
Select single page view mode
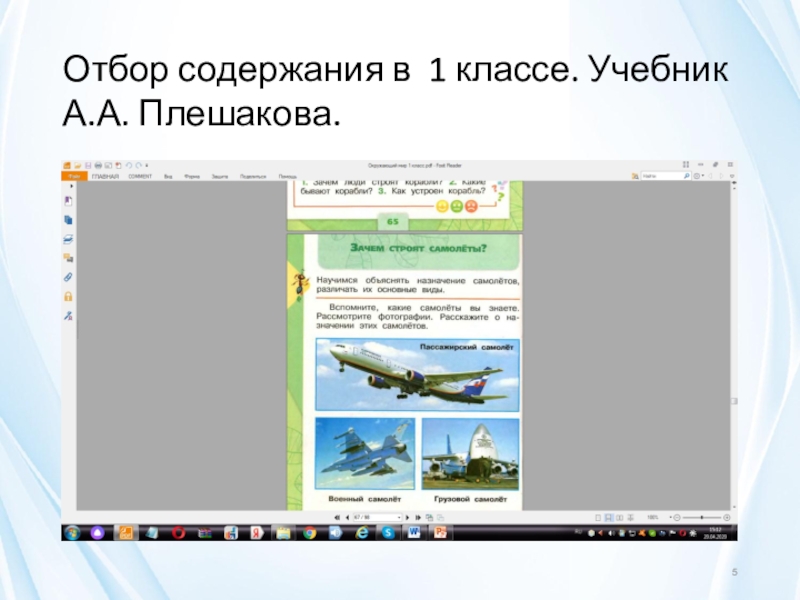tap(598, 517)
